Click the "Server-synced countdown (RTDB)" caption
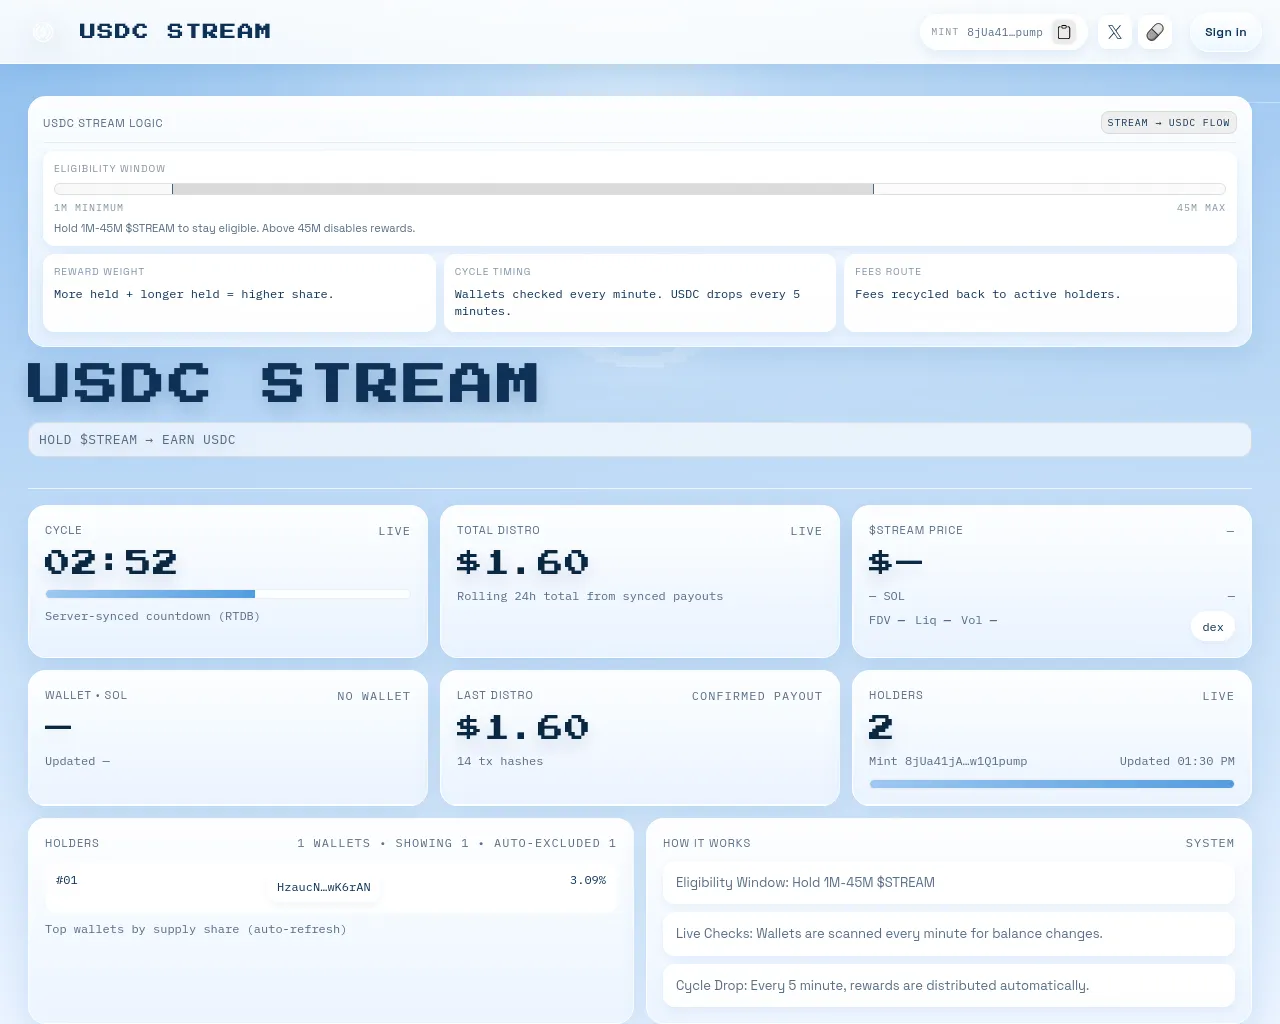 click(x=152, y=616)
